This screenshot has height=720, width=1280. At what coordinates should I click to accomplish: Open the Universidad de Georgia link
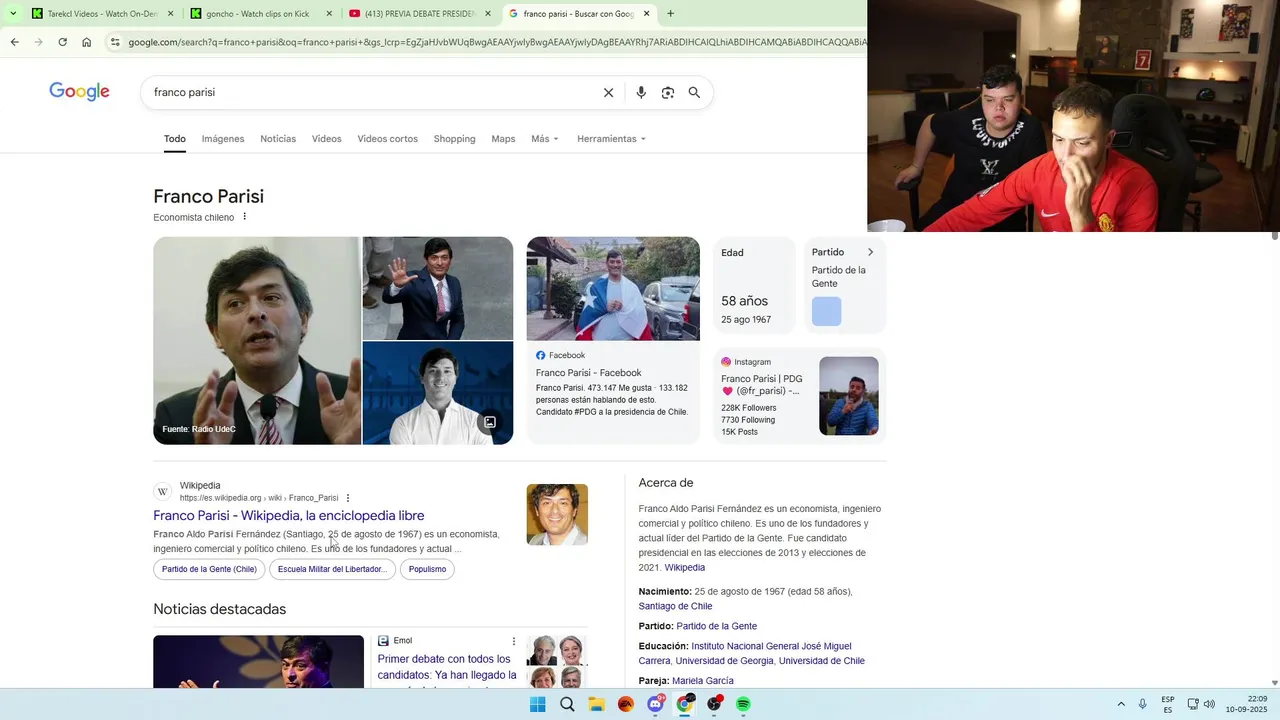tap(724, 661)
